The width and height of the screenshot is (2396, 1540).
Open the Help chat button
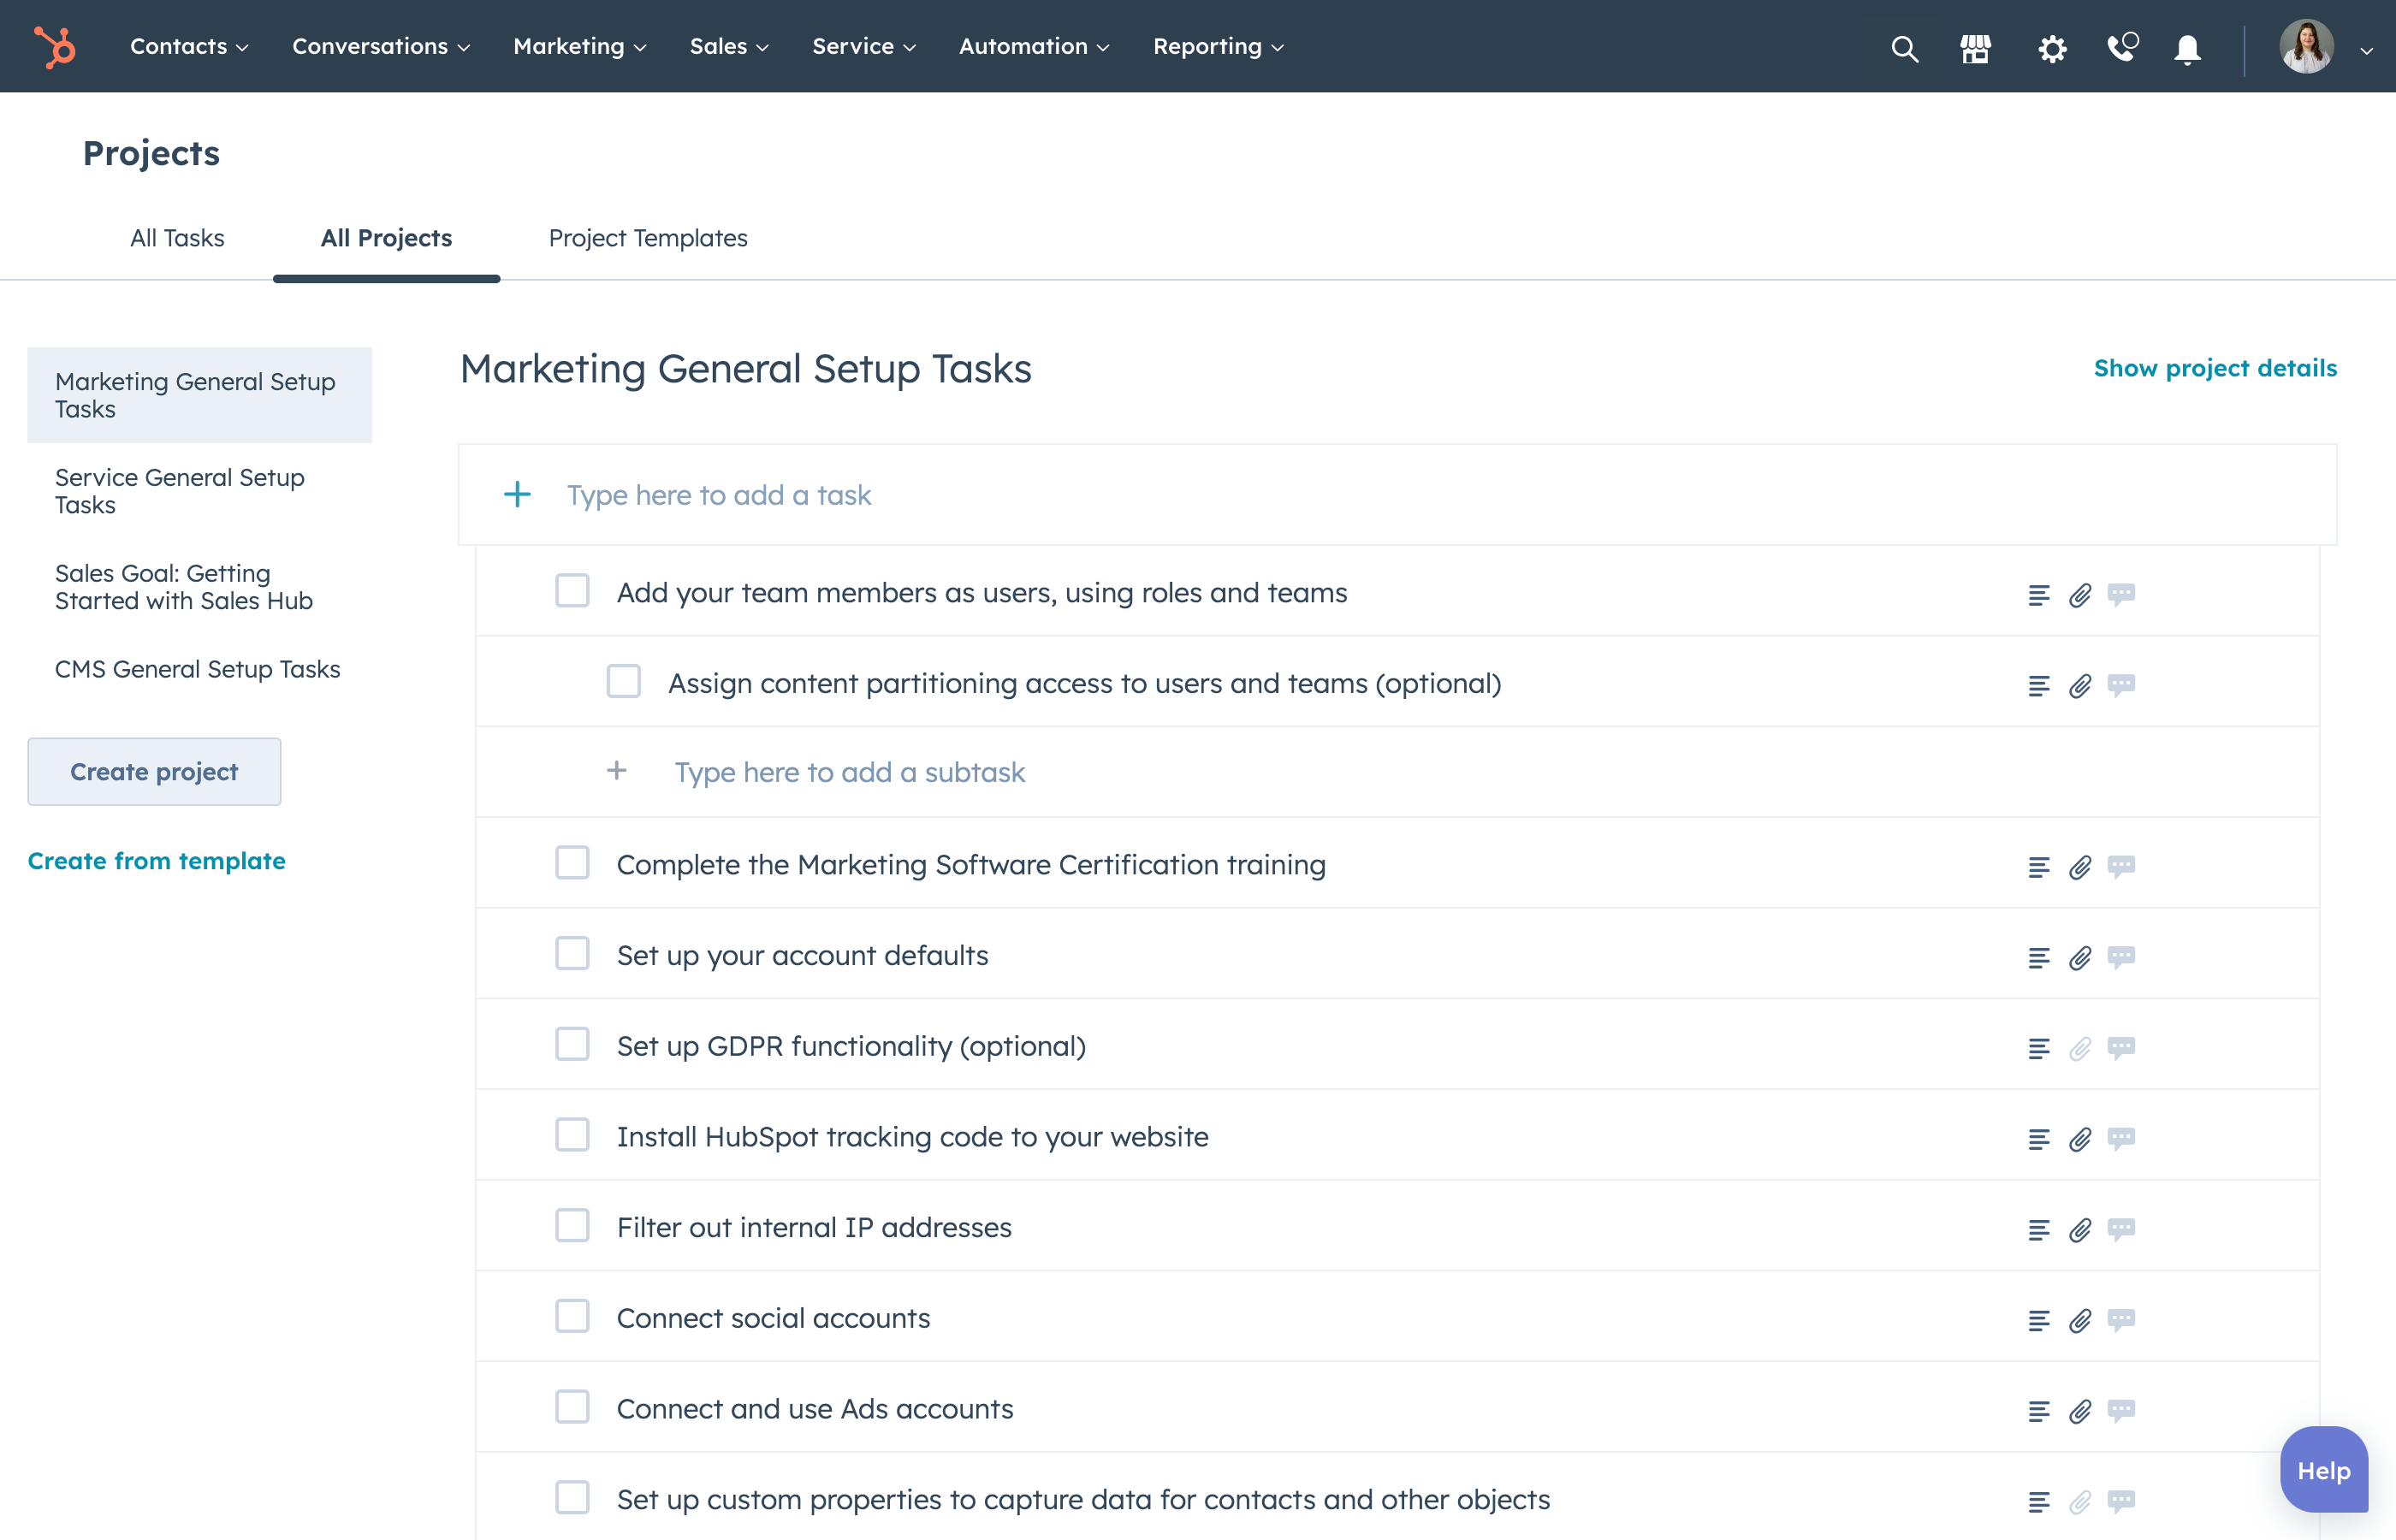2324,1470
